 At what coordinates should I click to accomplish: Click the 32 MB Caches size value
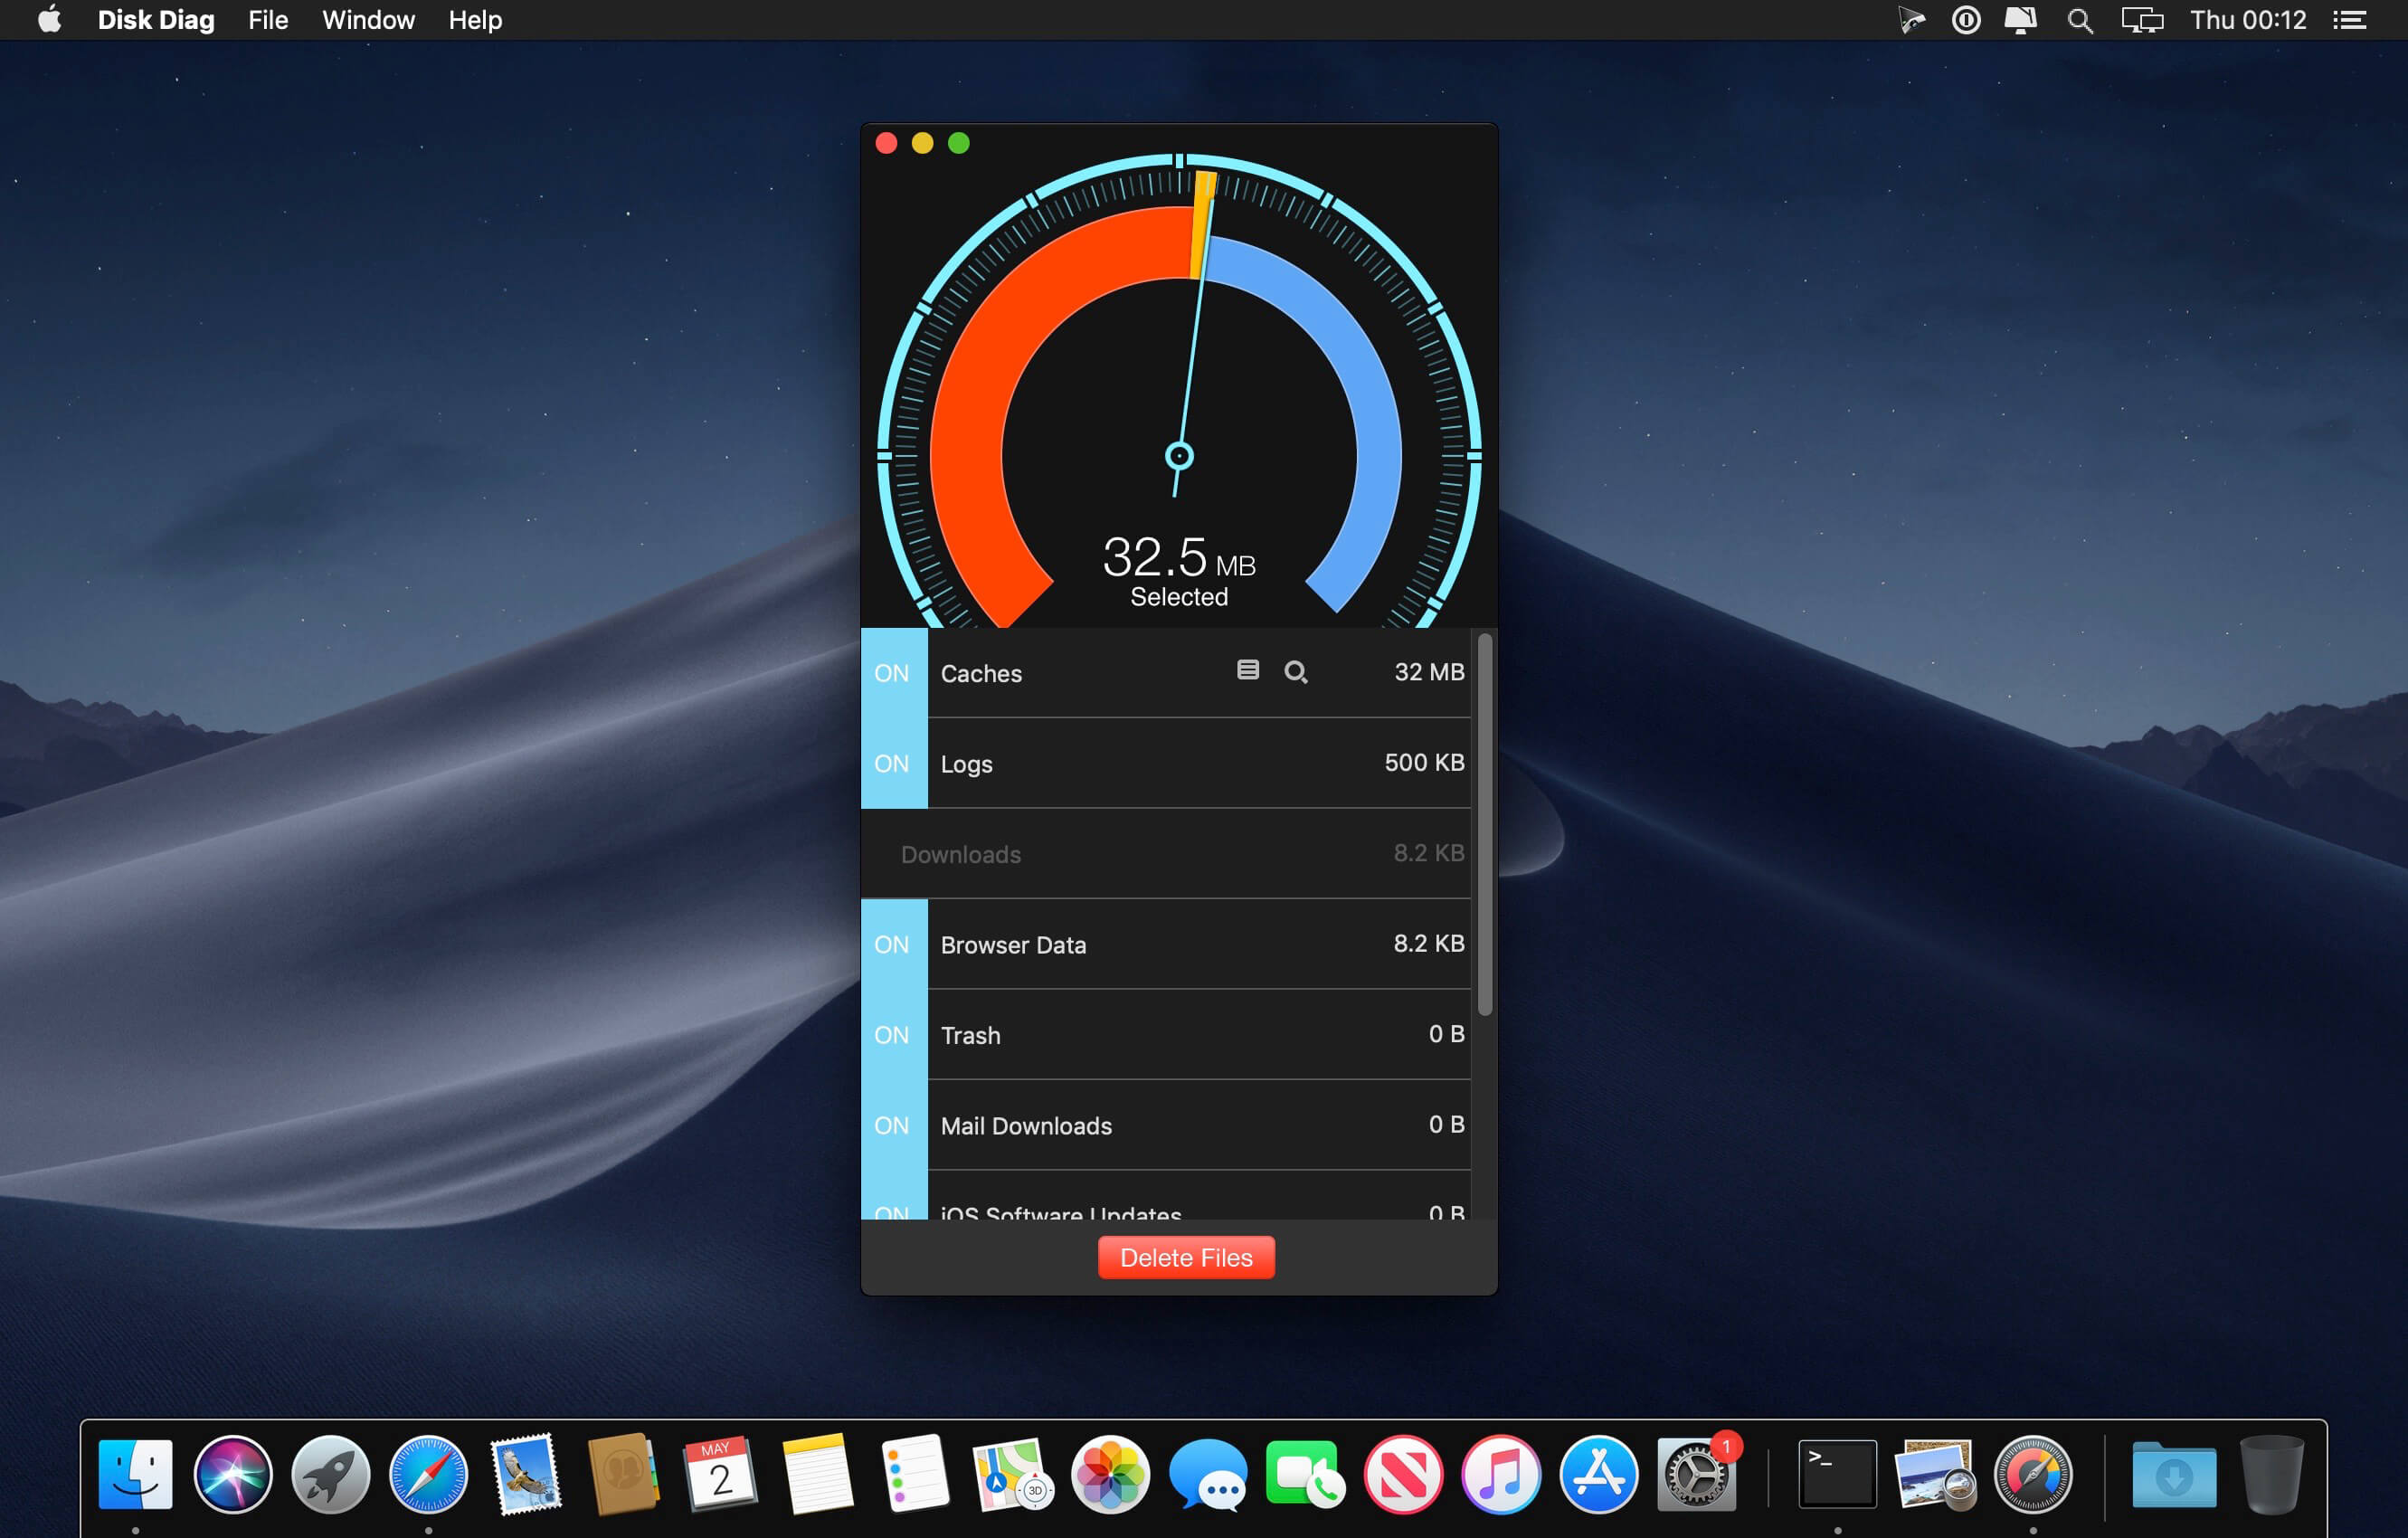click(1429, 672)
